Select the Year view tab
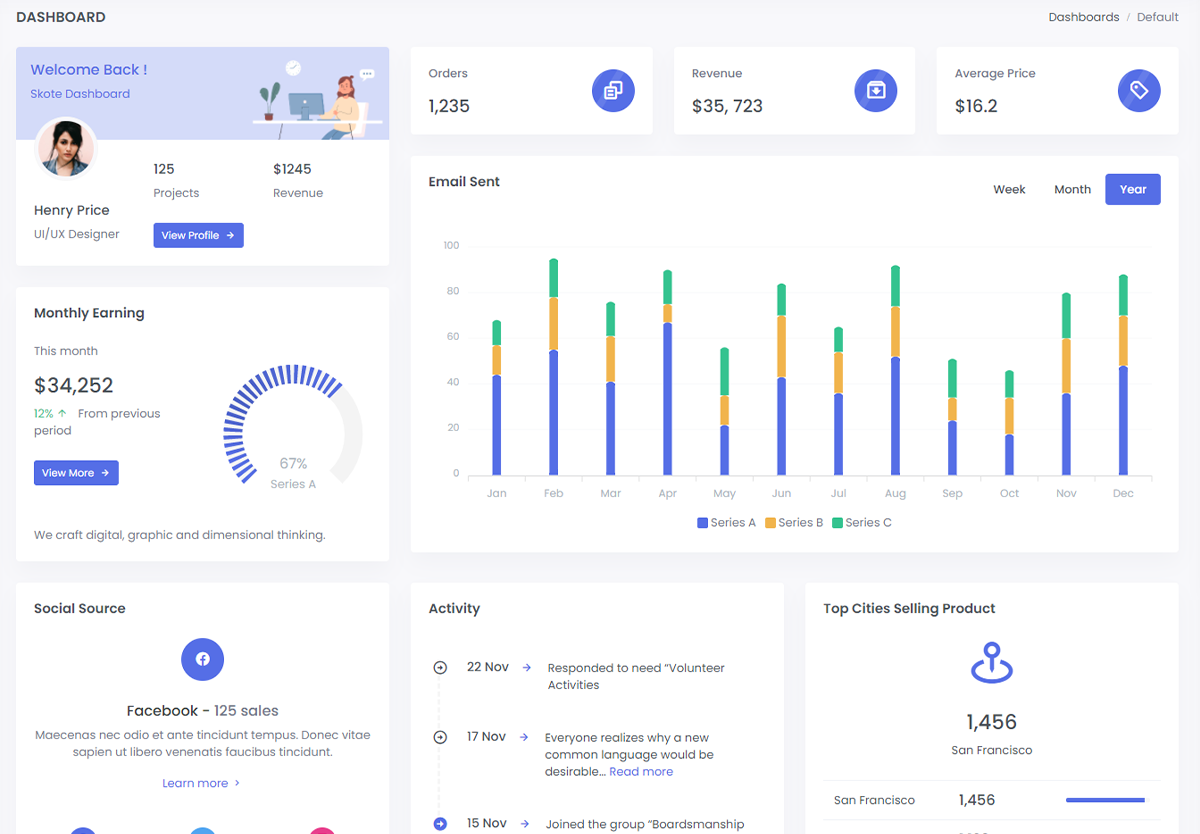Image resolution: width=1200 pixels, height=834 pixels. (1132, 190)
